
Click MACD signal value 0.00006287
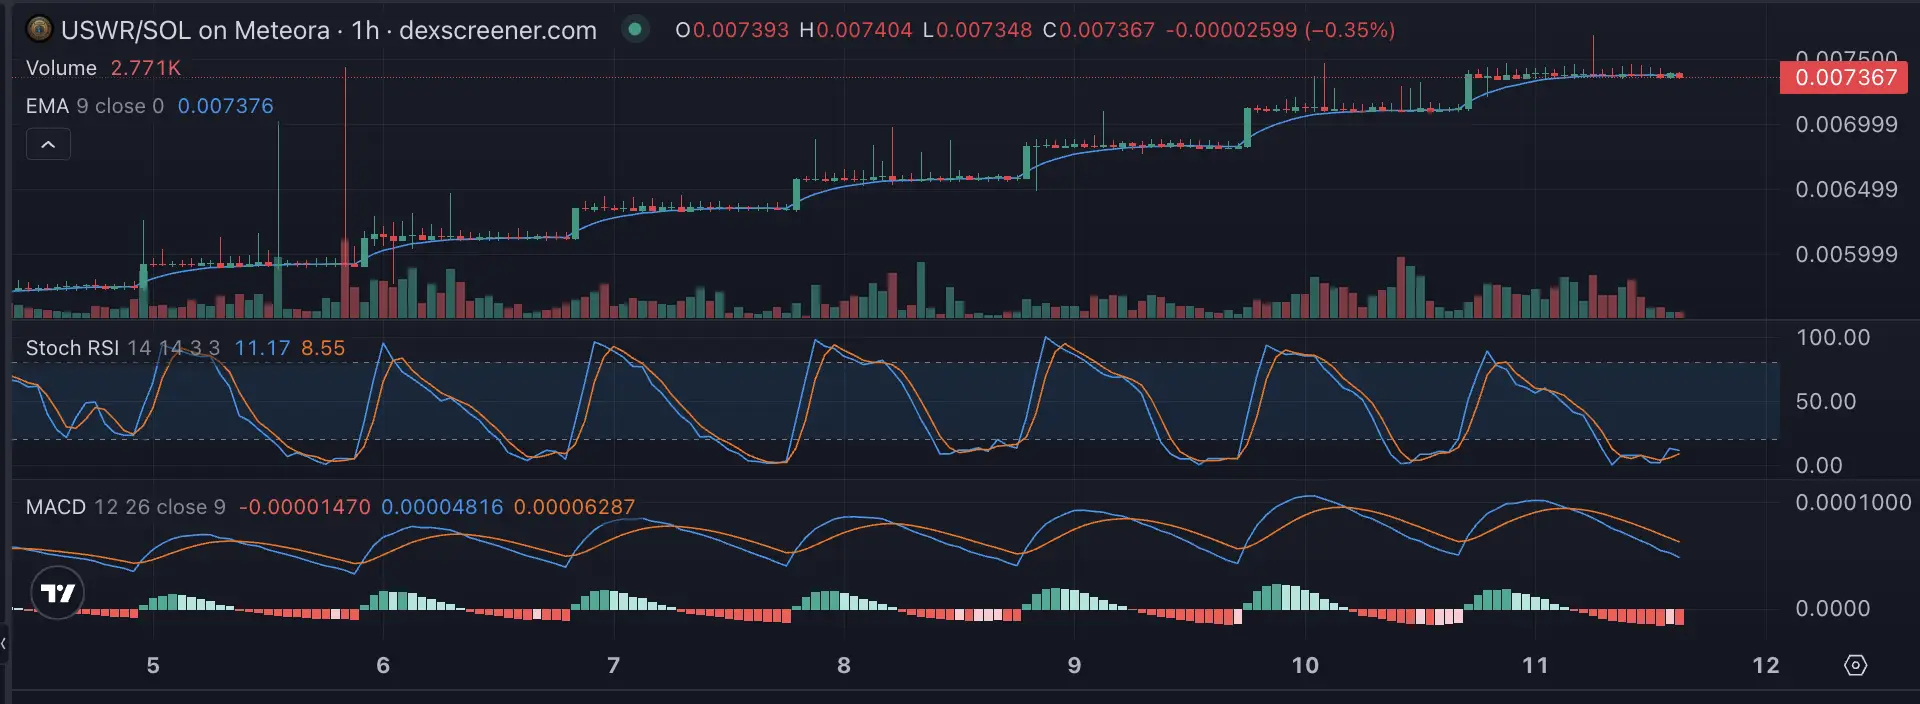click(x=574, y=507)
